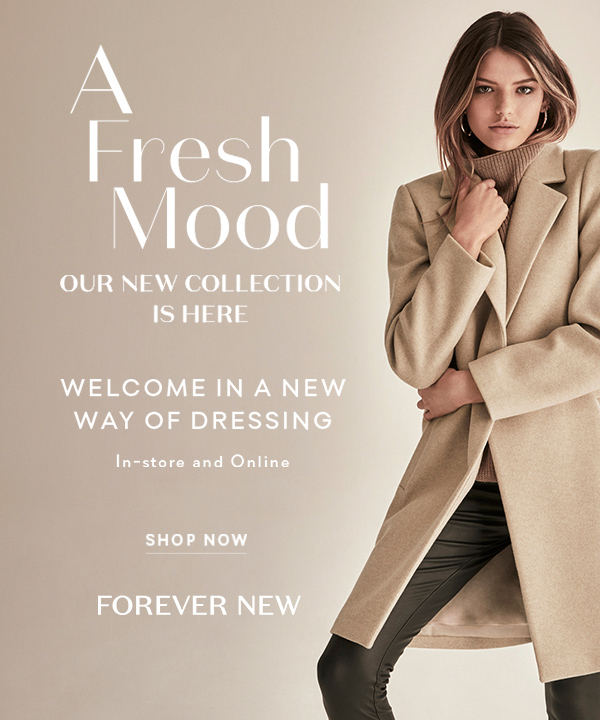This screenshot has width=600, height=720.
Task: Click the large letter A in the headline
Action: pyautogui.click(x=101, y=80)
